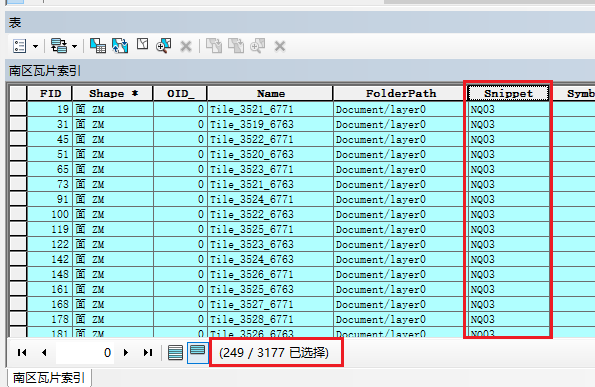This screenshot has height=387, width=595.
Task: Click the FID cell 161
Action: click(50, 289)
